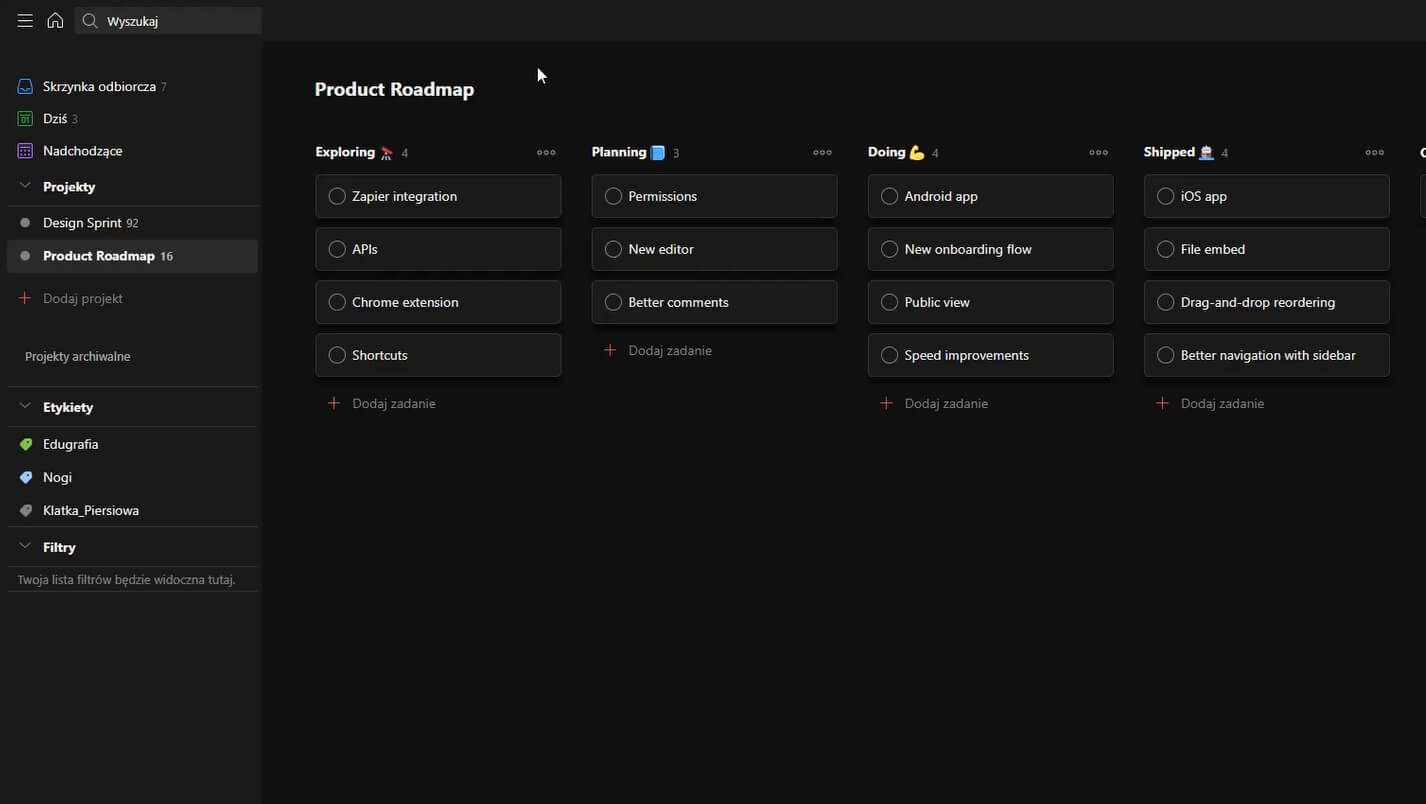This screenshot has width=1426, height=804.
Task: Go to the home icon
Action: [x=55, y=21]
